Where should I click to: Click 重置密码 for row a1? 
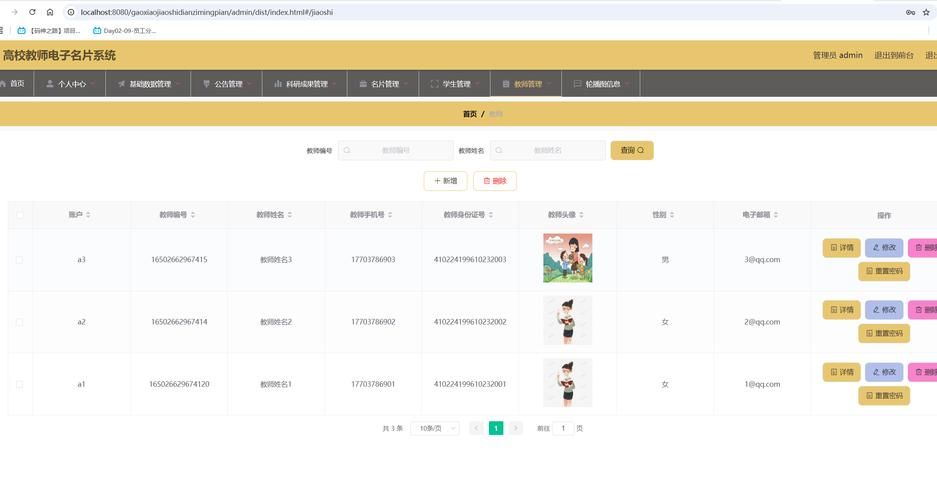click(884, 395)
